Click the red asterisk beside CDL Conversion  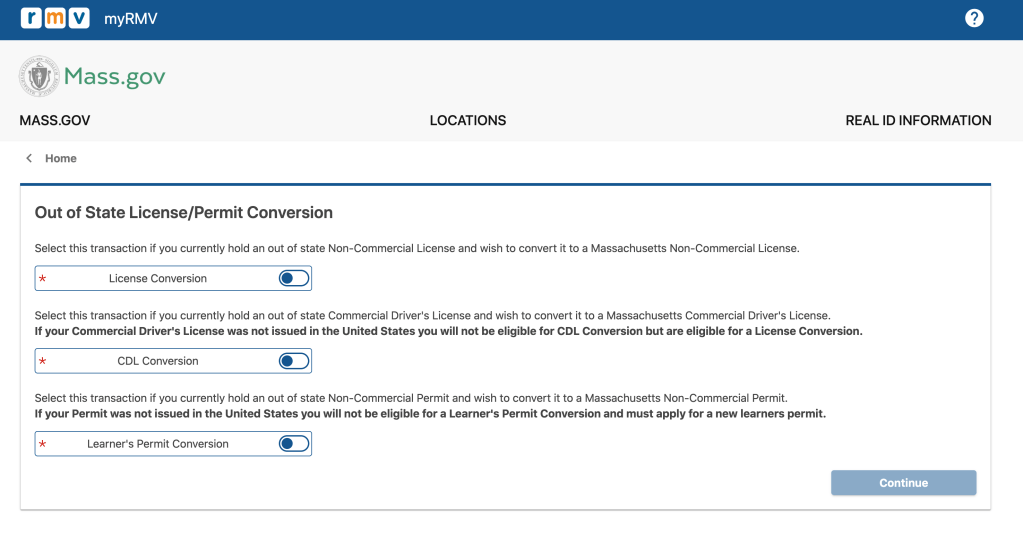tap(42, 362)
